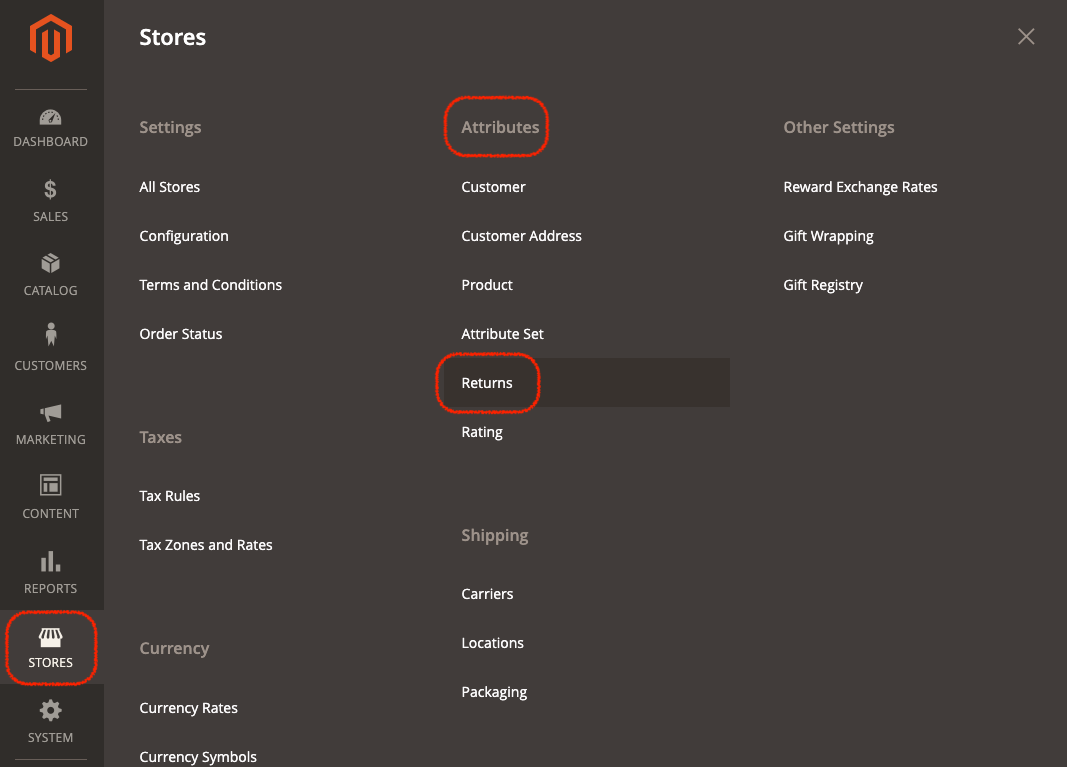Open All Stores settings link
The width and height of the screenshot is (1067, 767).
tap(170, 187)
